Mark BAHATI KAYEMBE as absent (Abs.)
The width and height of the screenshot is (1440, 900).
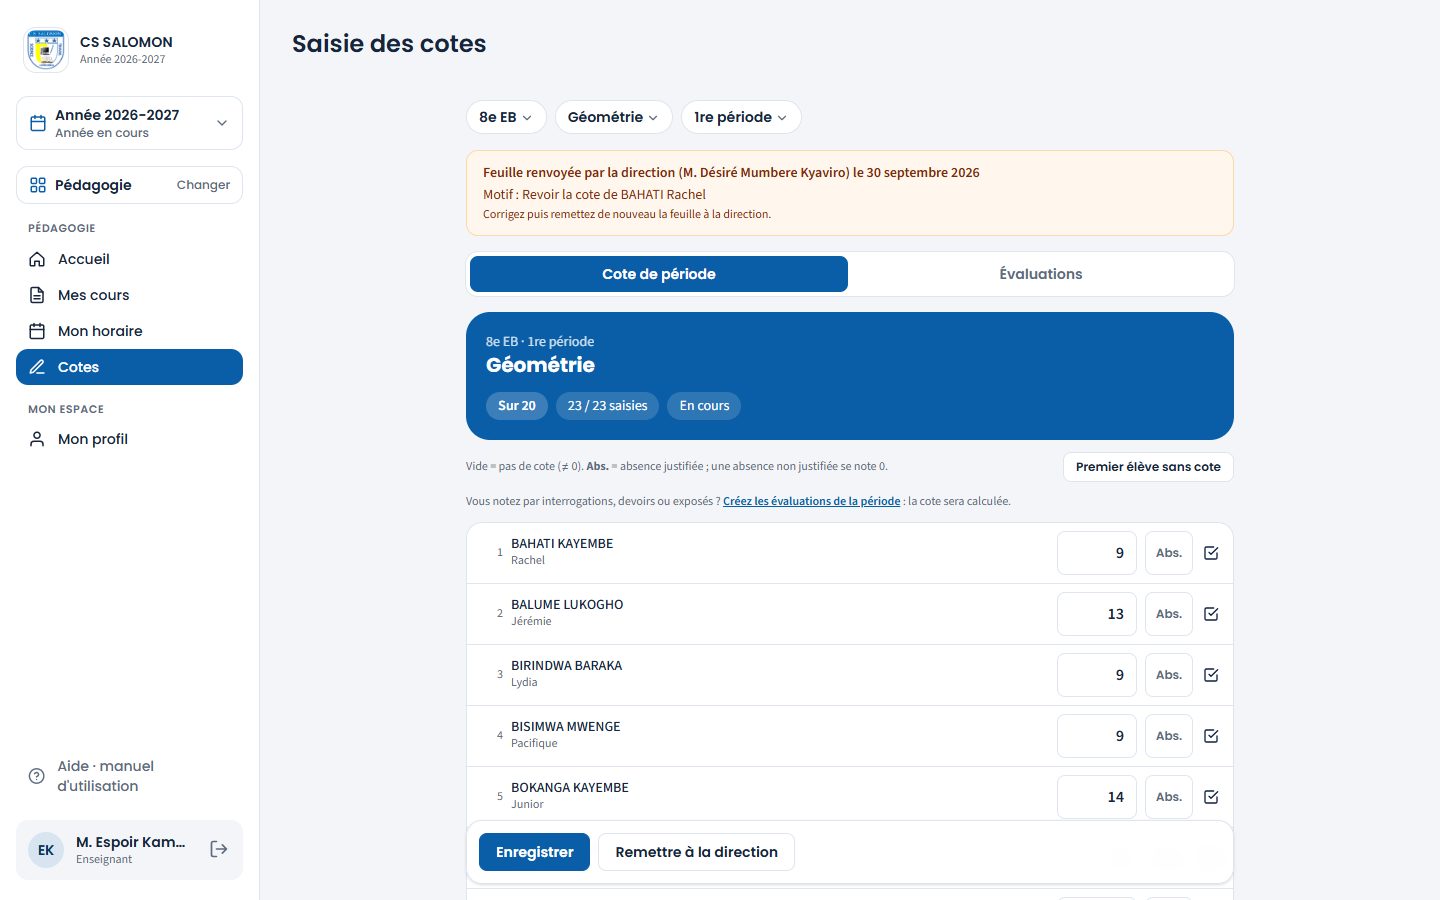[x=1169, y=553]
